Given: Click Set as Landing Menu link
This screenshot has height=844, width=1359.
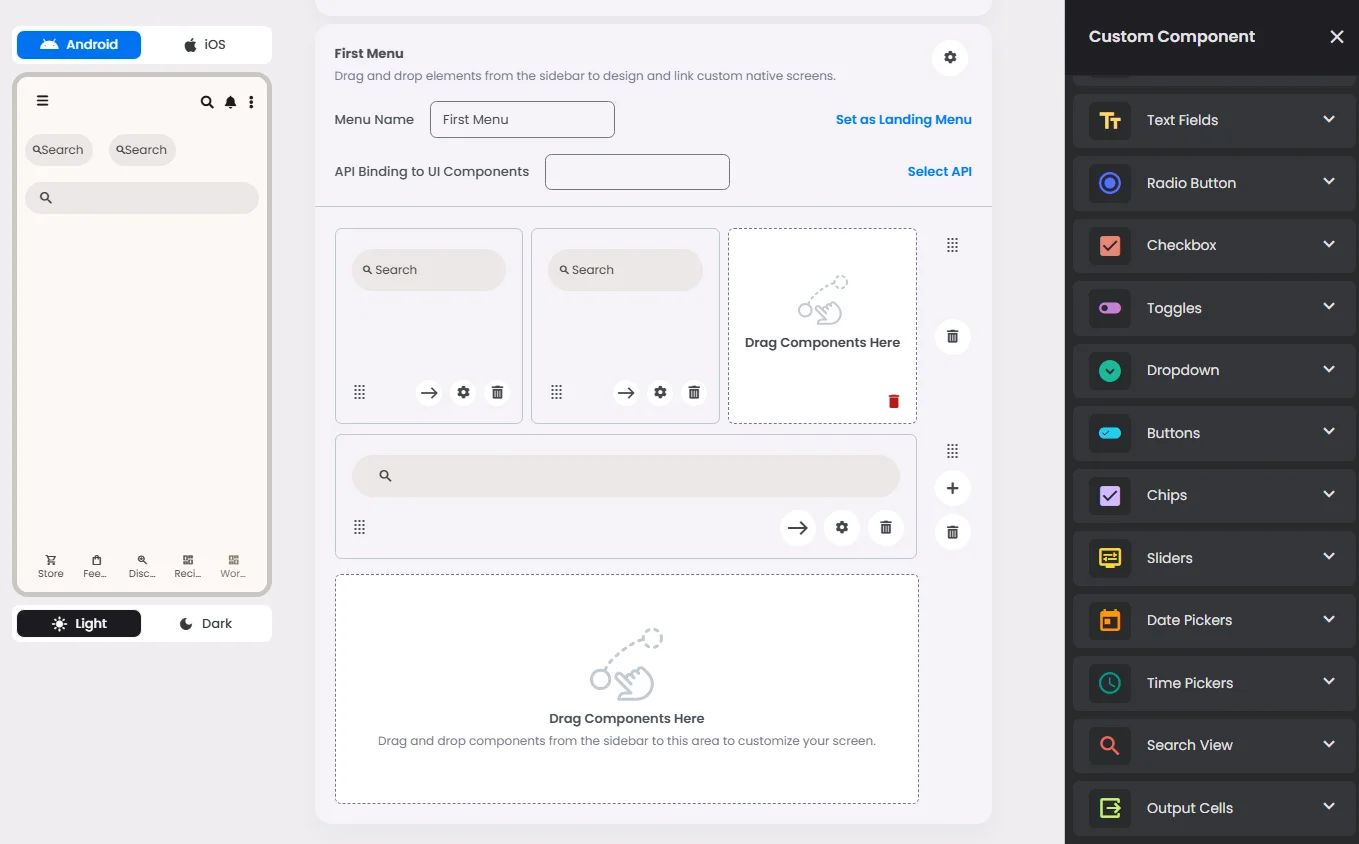Looking at the screenshot, I should [x=904, y=119].
